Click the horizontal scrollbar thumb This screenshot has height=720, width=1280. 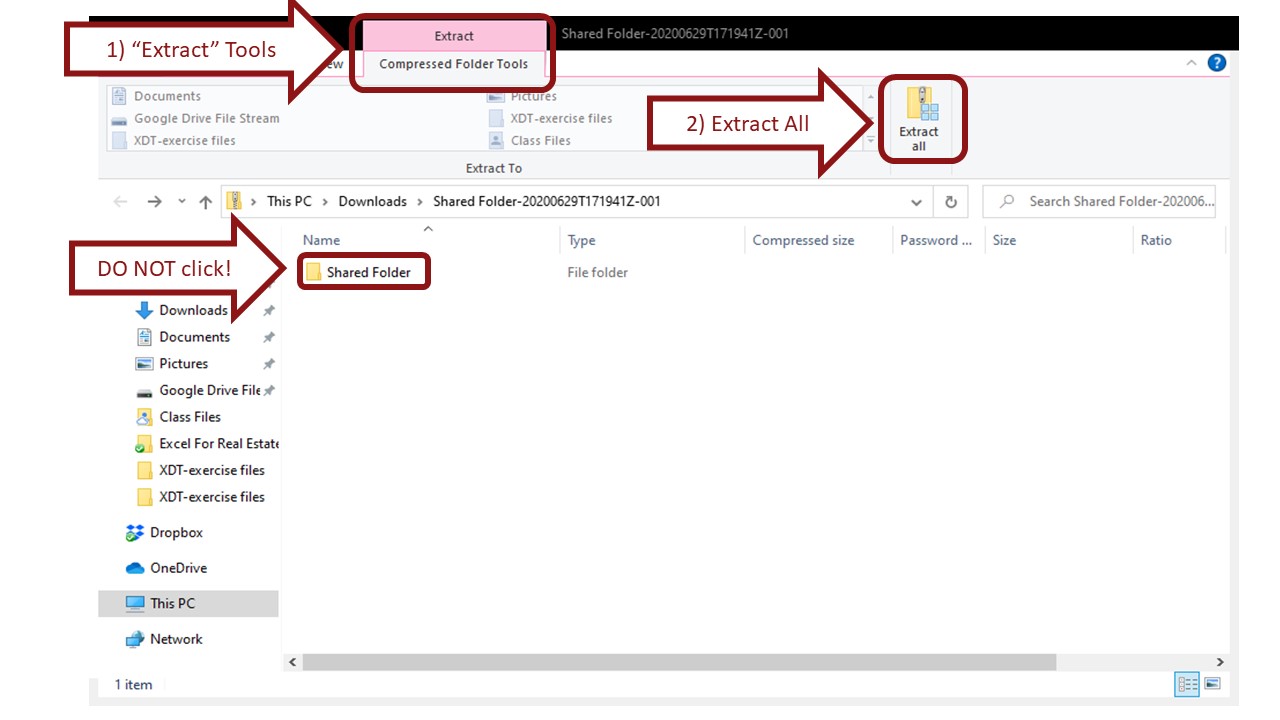679,662
